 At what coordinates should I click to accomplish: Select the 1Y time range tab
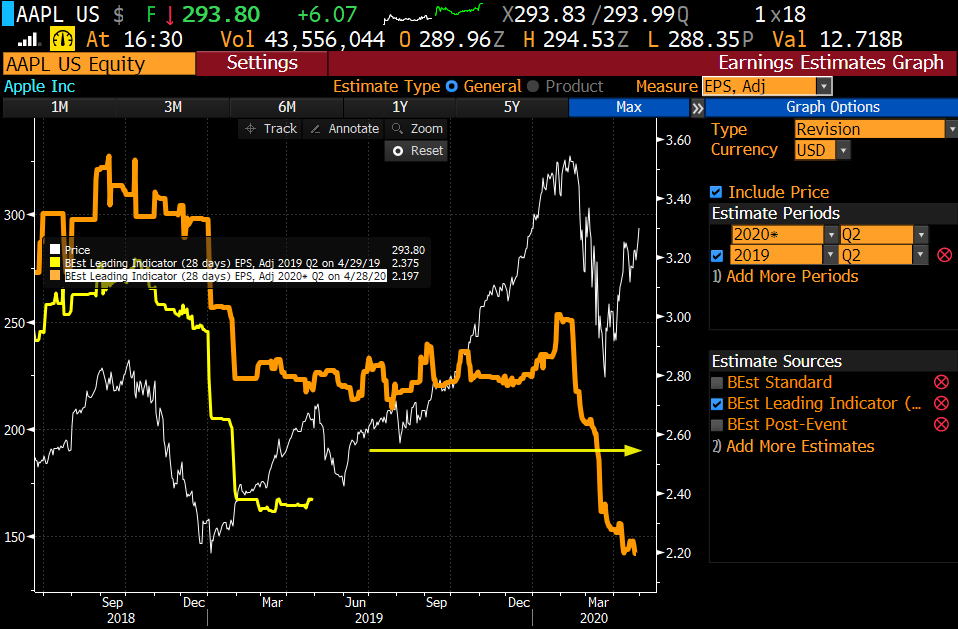(x=400, y=107)
